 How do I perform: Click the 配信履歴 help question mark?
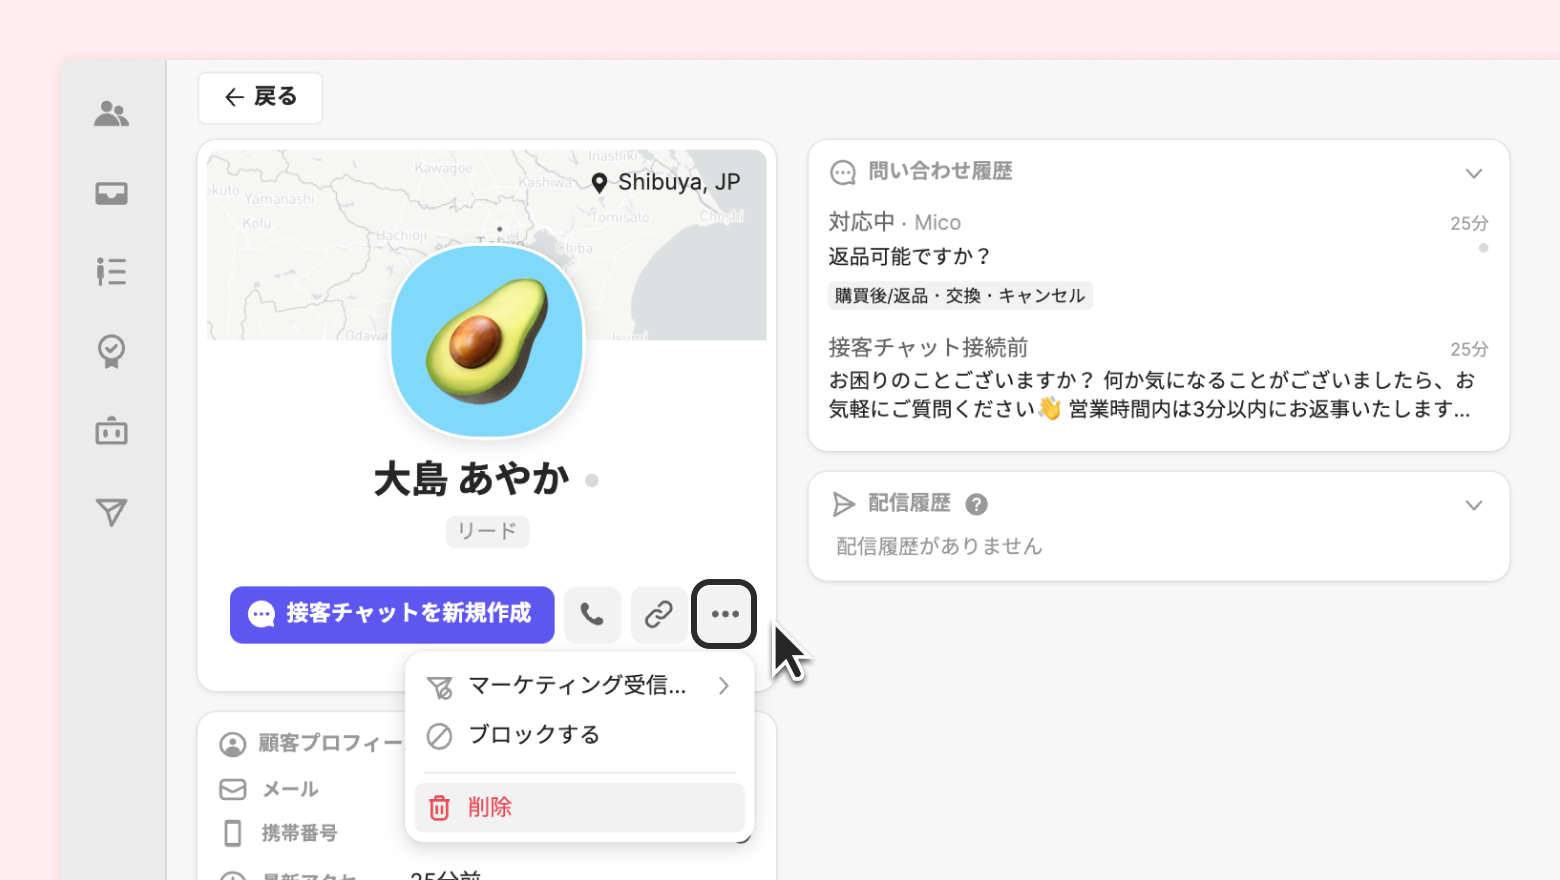coord(976,504)
